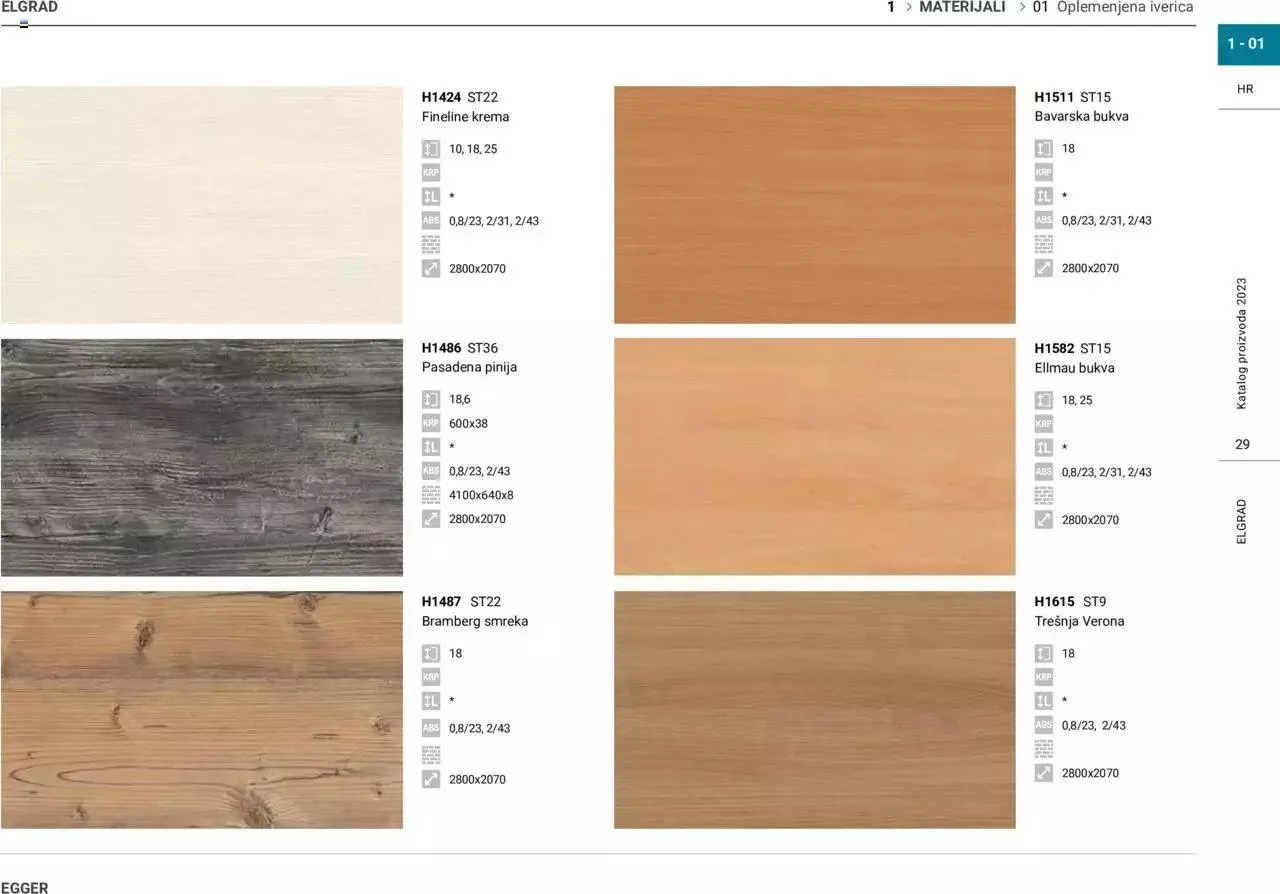
Task: Click the panel pattern icon beside 4100x640x8
Action: pyautogui.click(x=431, y=495)
